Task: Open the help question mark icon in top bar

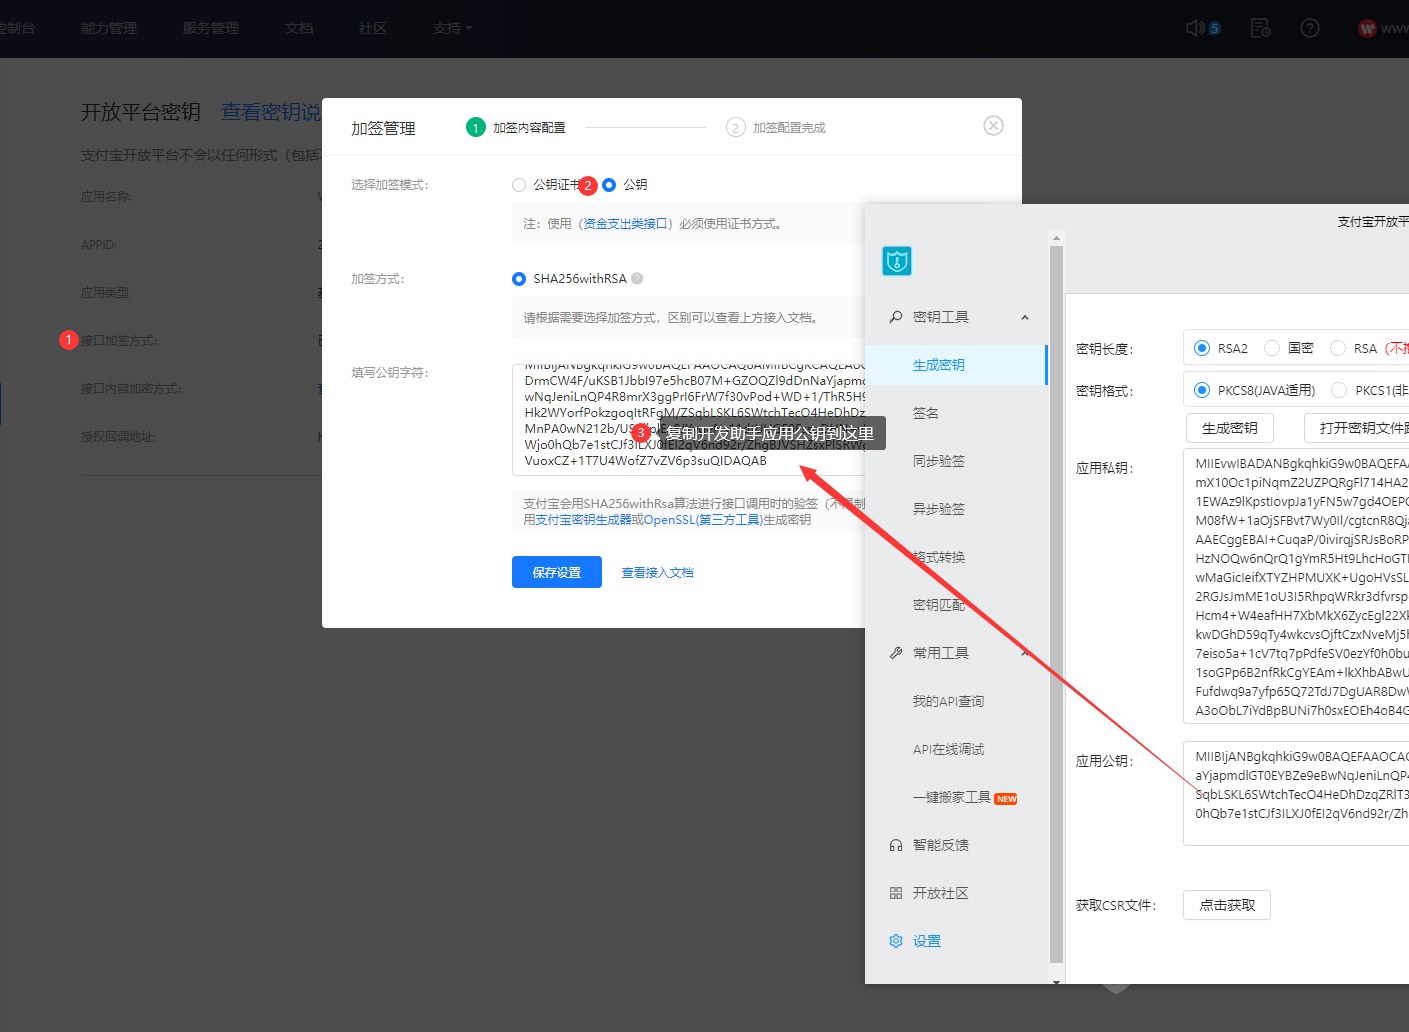Action: (x=1310, y=28)
